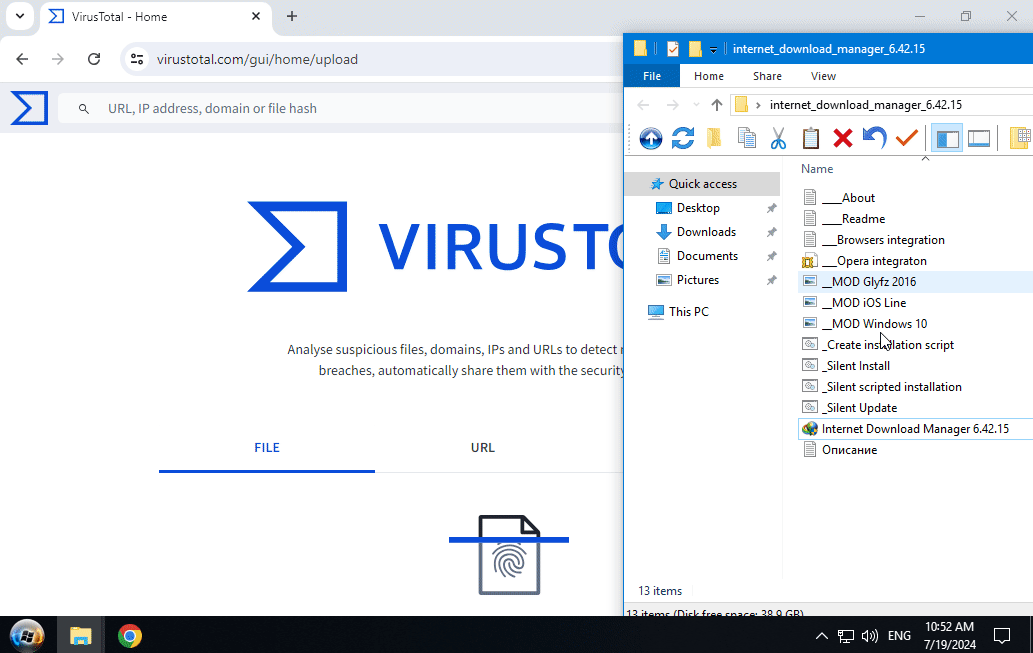Viewport: 1033px width, 653px height.
Task: Open Documents in Quick access
Action: click(x=707, y=256)
